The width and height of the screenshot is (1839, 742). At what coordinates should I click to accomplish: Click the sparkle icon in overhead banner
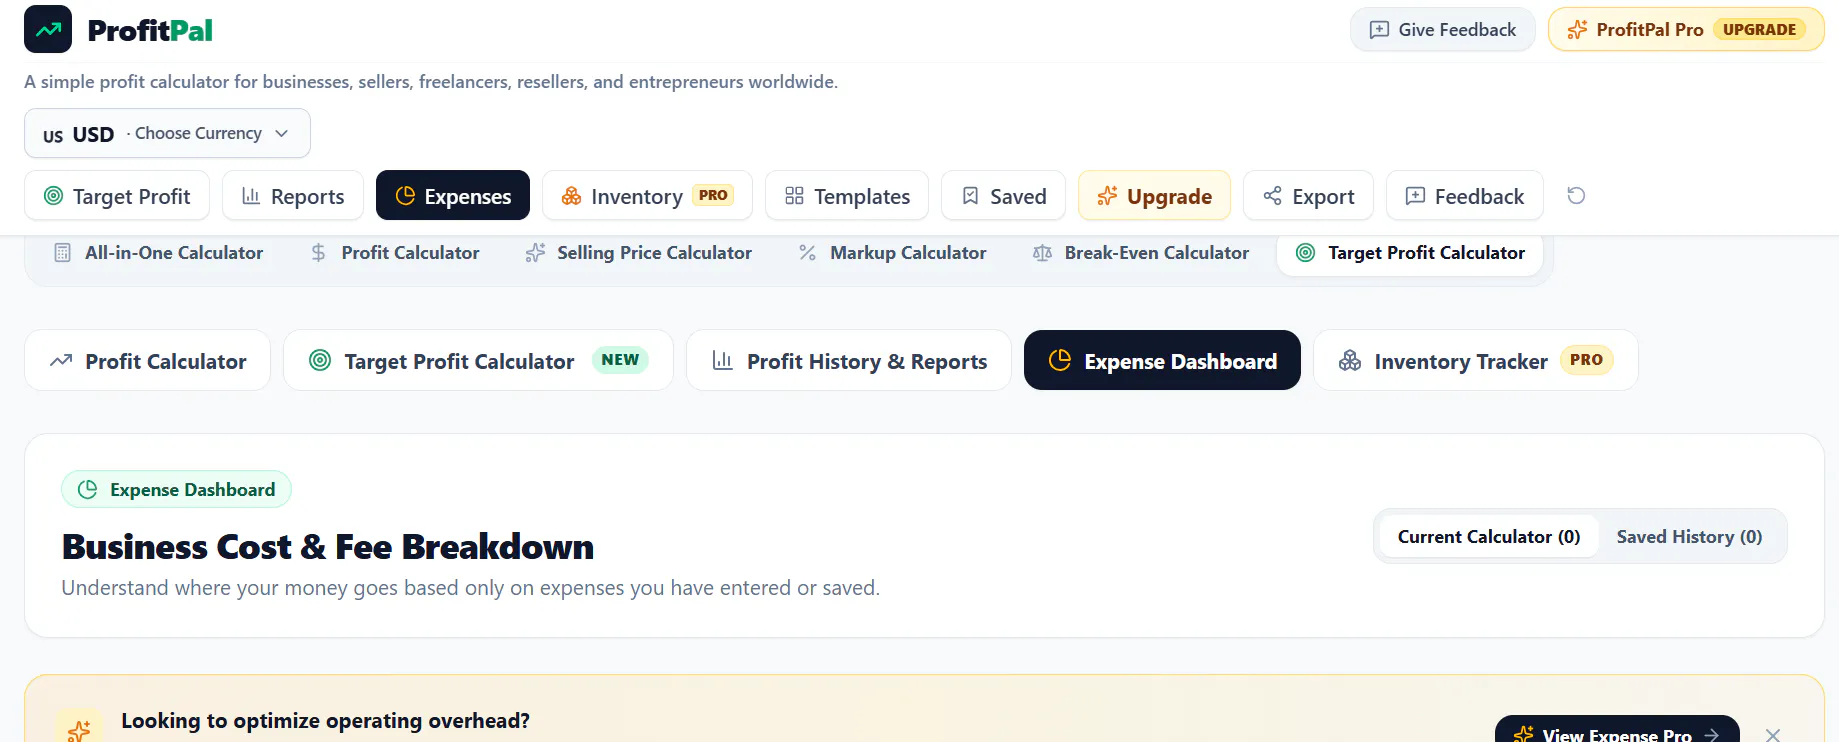click(79, 728)
